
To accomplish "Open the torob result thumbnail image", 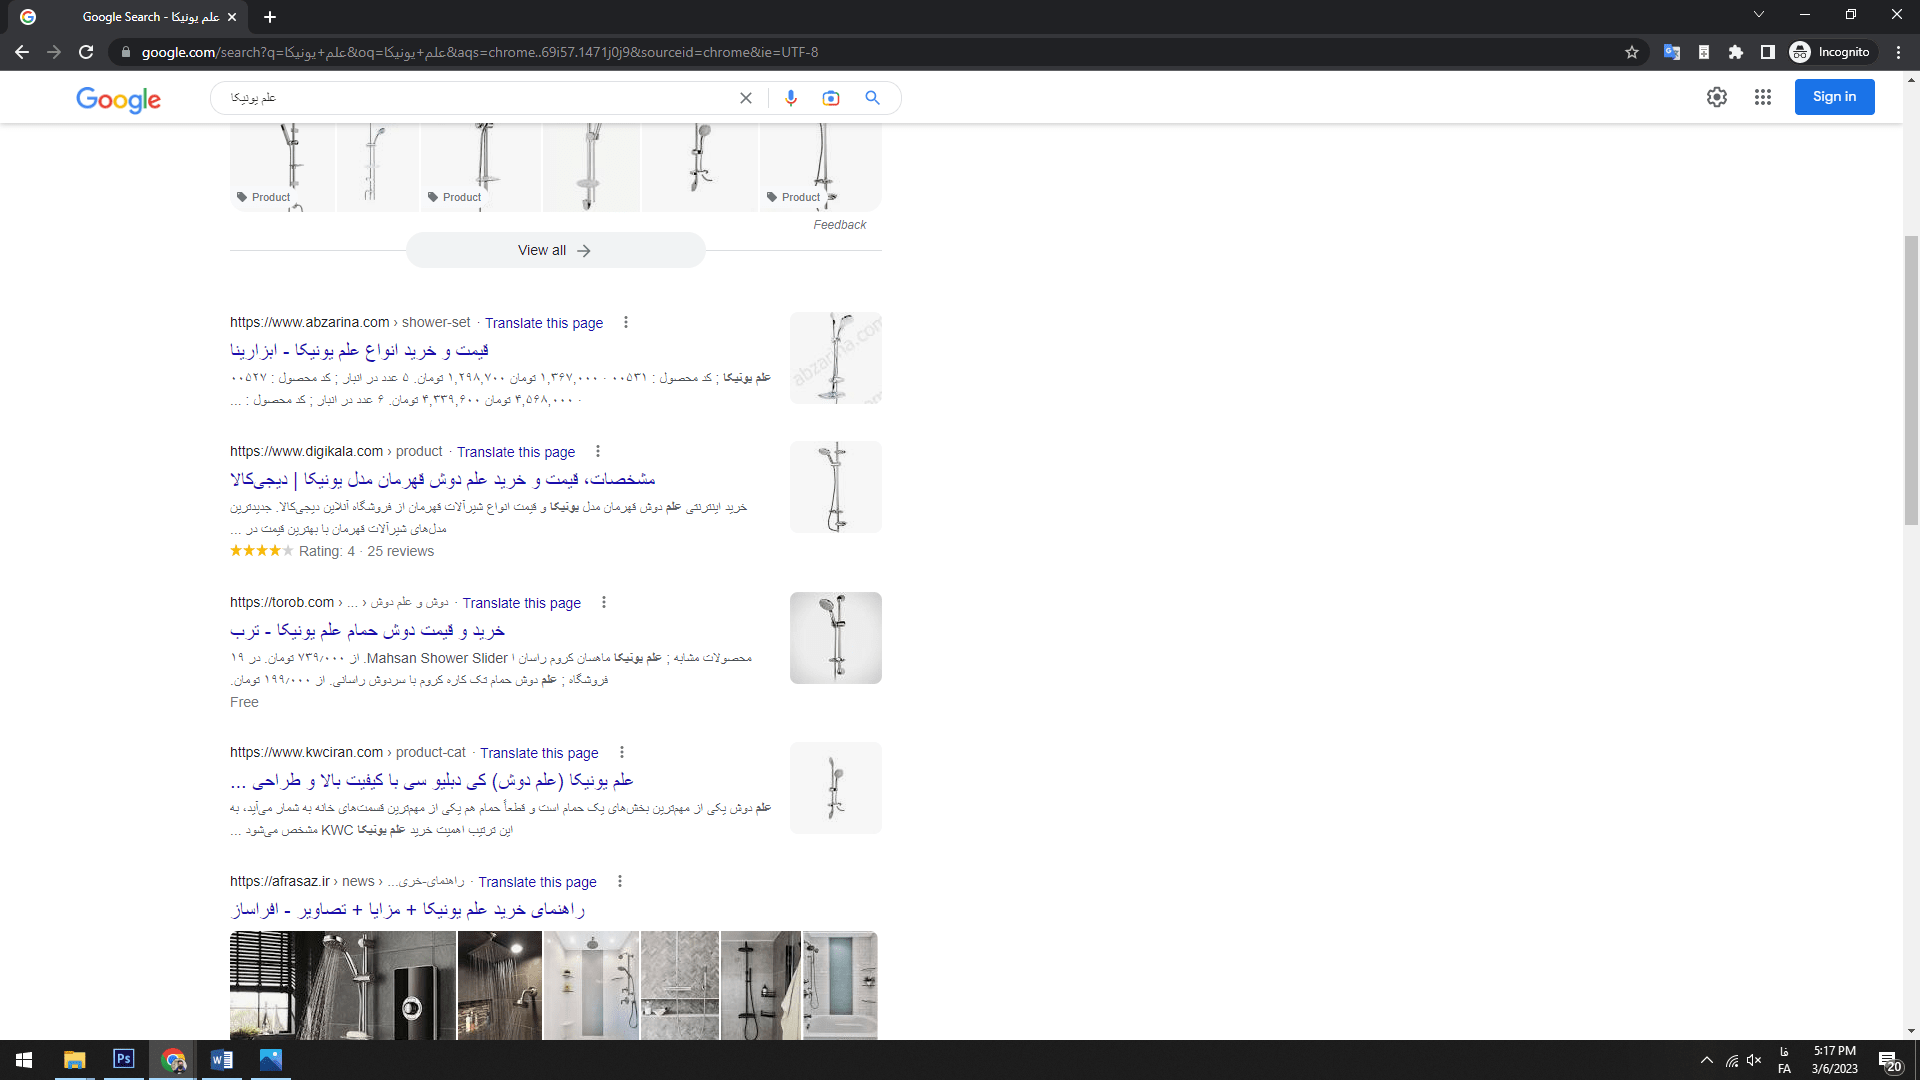I will click(836, 638).
